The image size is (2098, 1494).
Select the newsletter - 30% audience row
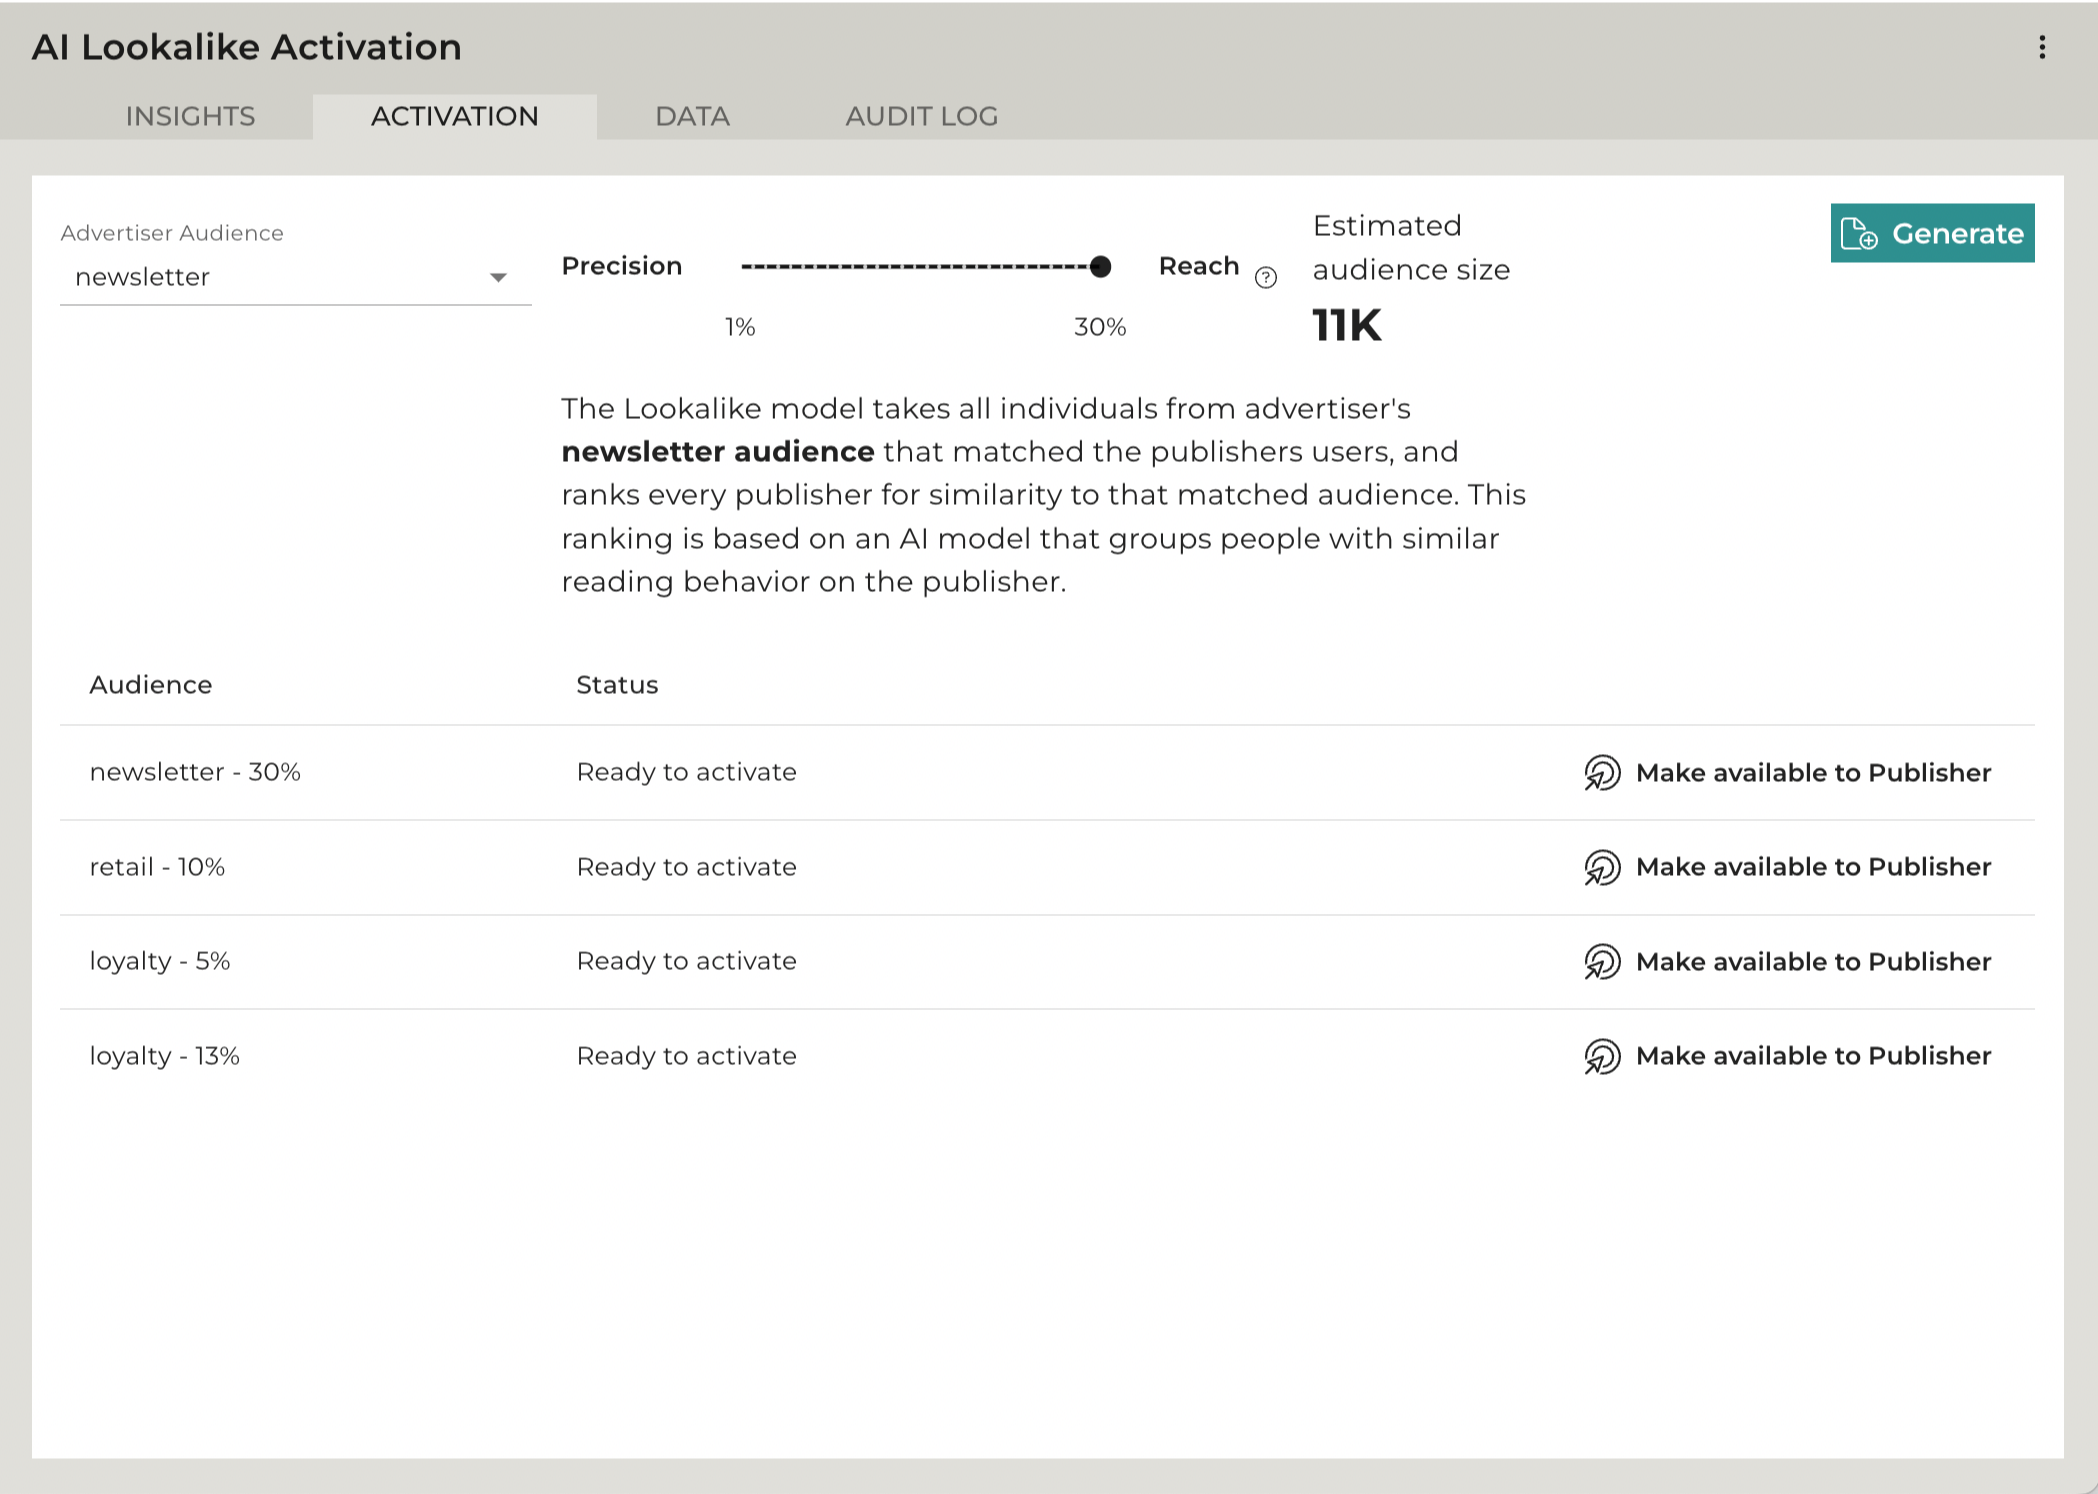click(x=1047, y=772)
